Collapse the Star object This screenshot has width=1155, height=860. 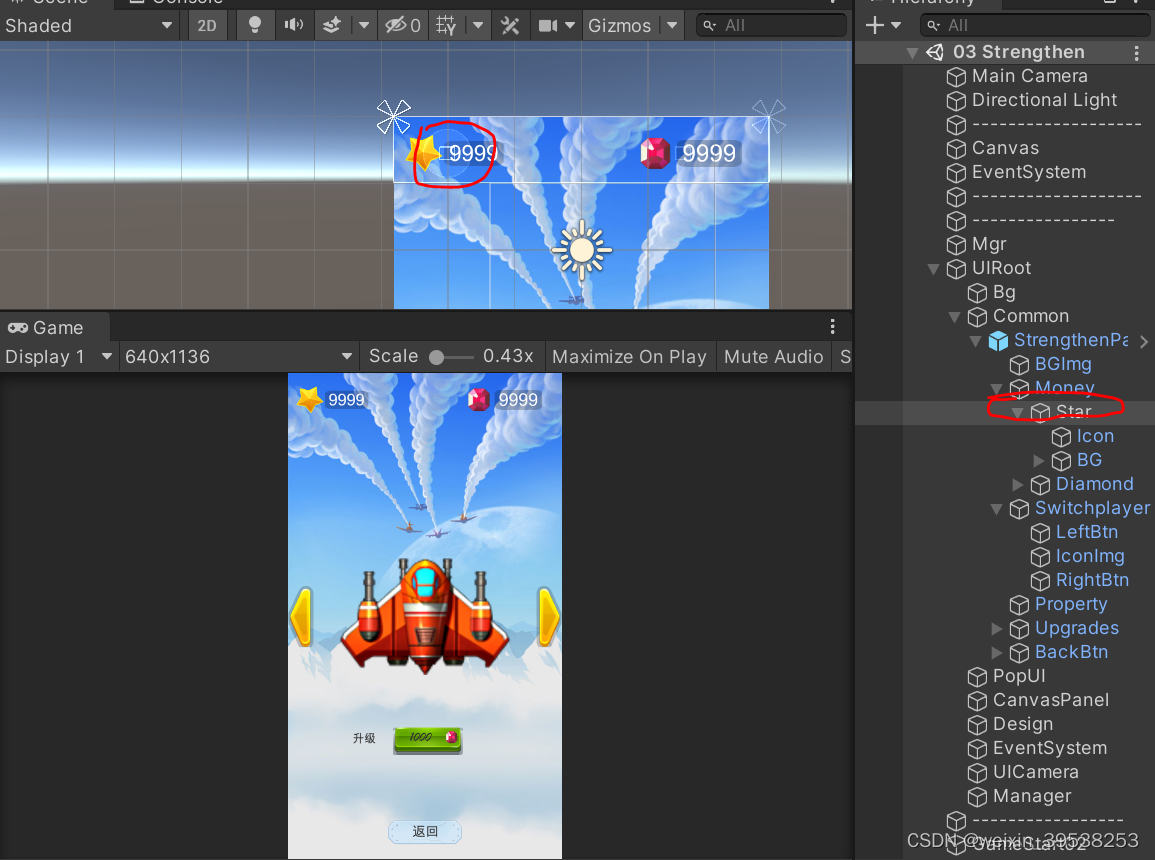[1017, 412]
